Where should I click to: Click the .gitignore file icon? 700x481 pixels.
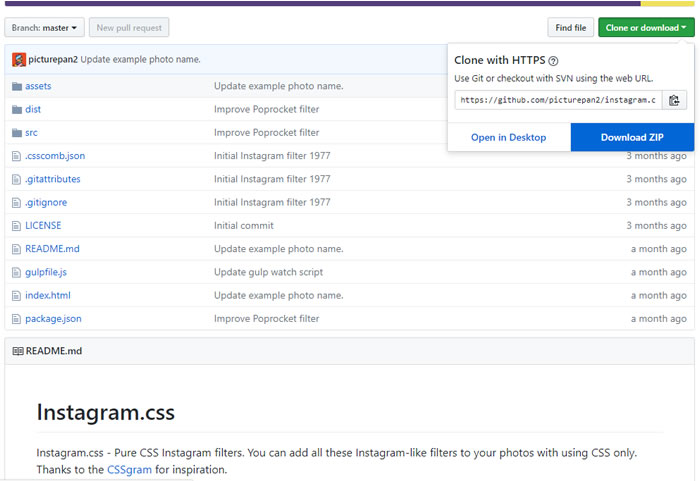(16, 202)
